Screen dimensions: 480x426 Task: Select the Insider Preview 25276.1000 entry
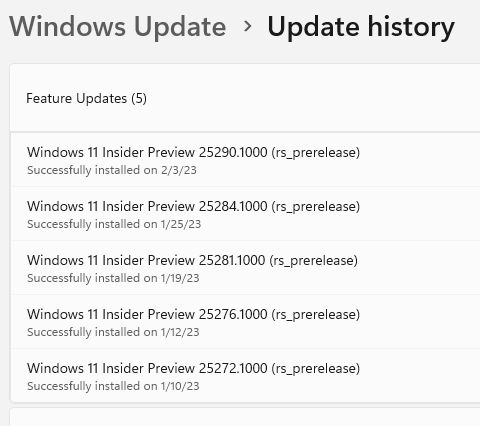(246, 322)
